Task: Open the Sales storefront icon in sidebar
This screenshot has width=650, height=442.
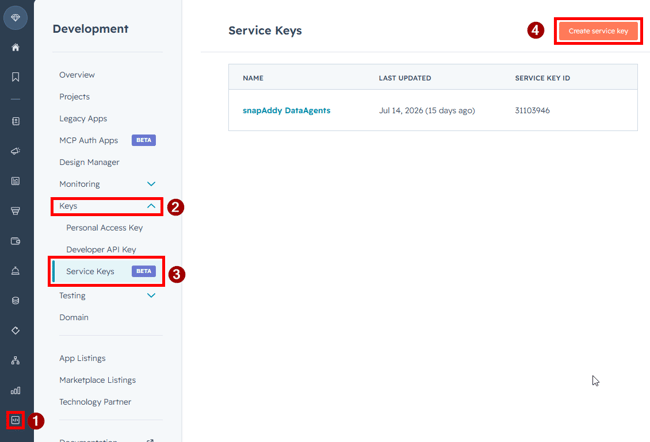Action: coord(15,211)
